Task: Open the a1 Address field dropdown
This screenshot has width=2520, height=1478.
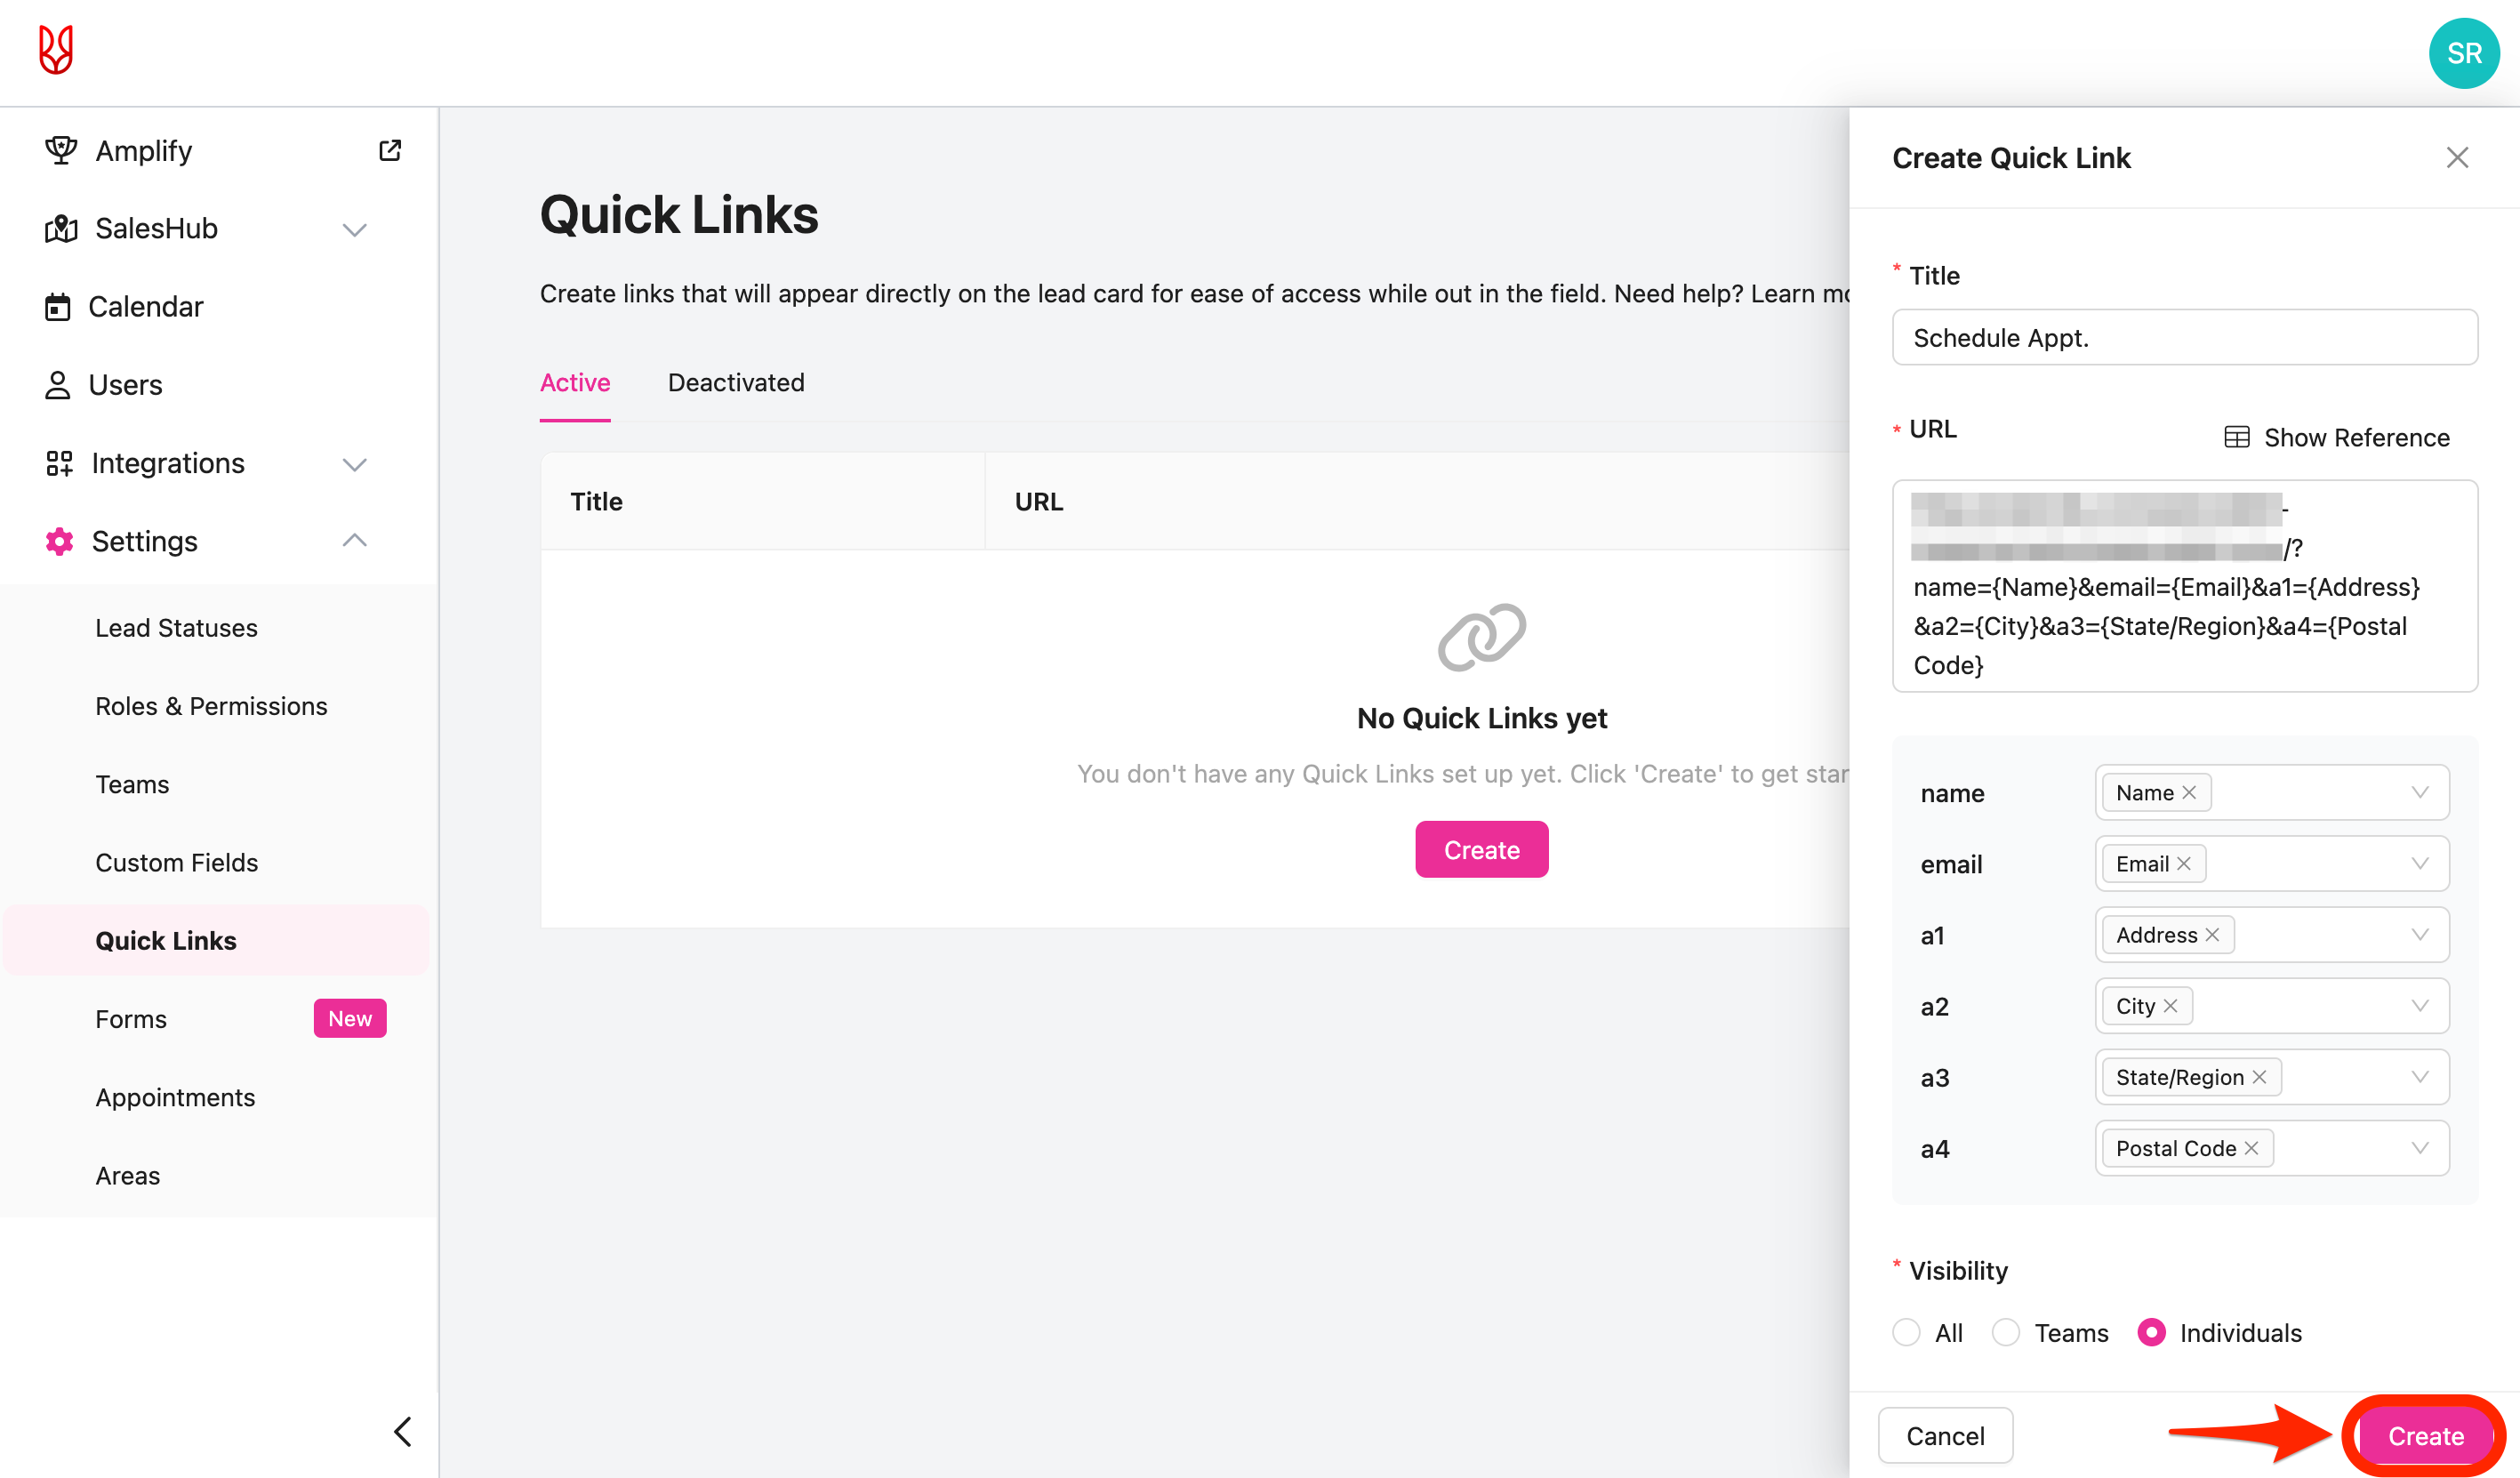Action: 2419,935
